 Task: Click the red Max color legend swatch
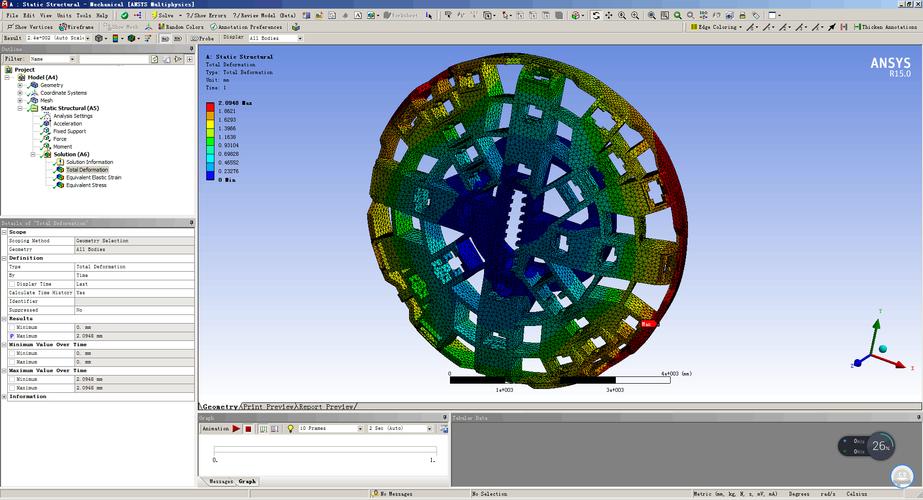[x=210, y=107]
